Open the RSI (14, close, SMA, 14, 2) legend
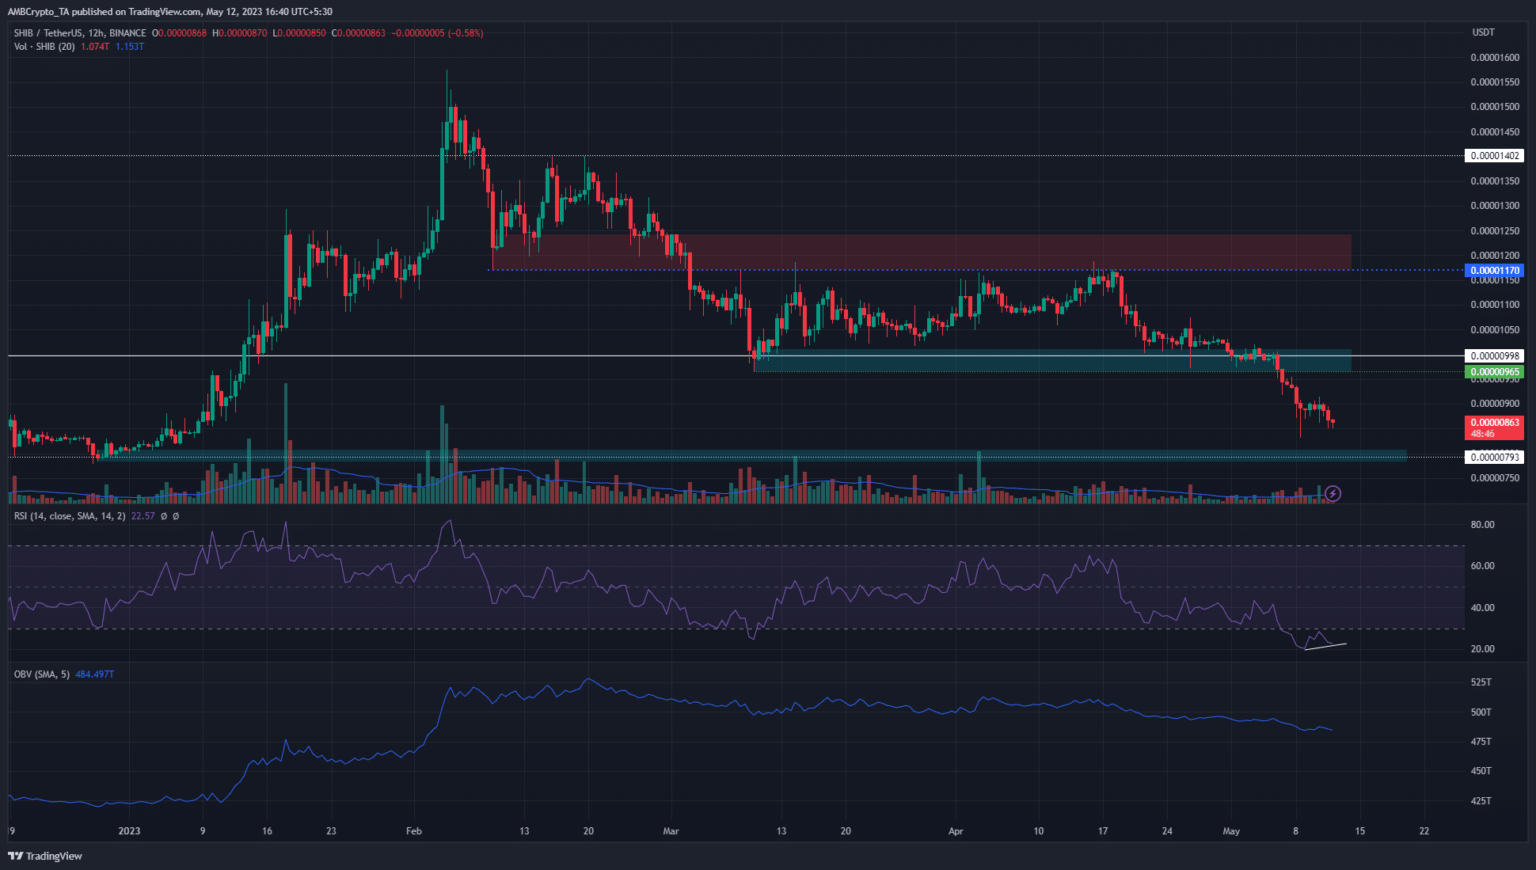This screenshot has height=870, width=1536. pyautogui.click(x=70, y=516)
